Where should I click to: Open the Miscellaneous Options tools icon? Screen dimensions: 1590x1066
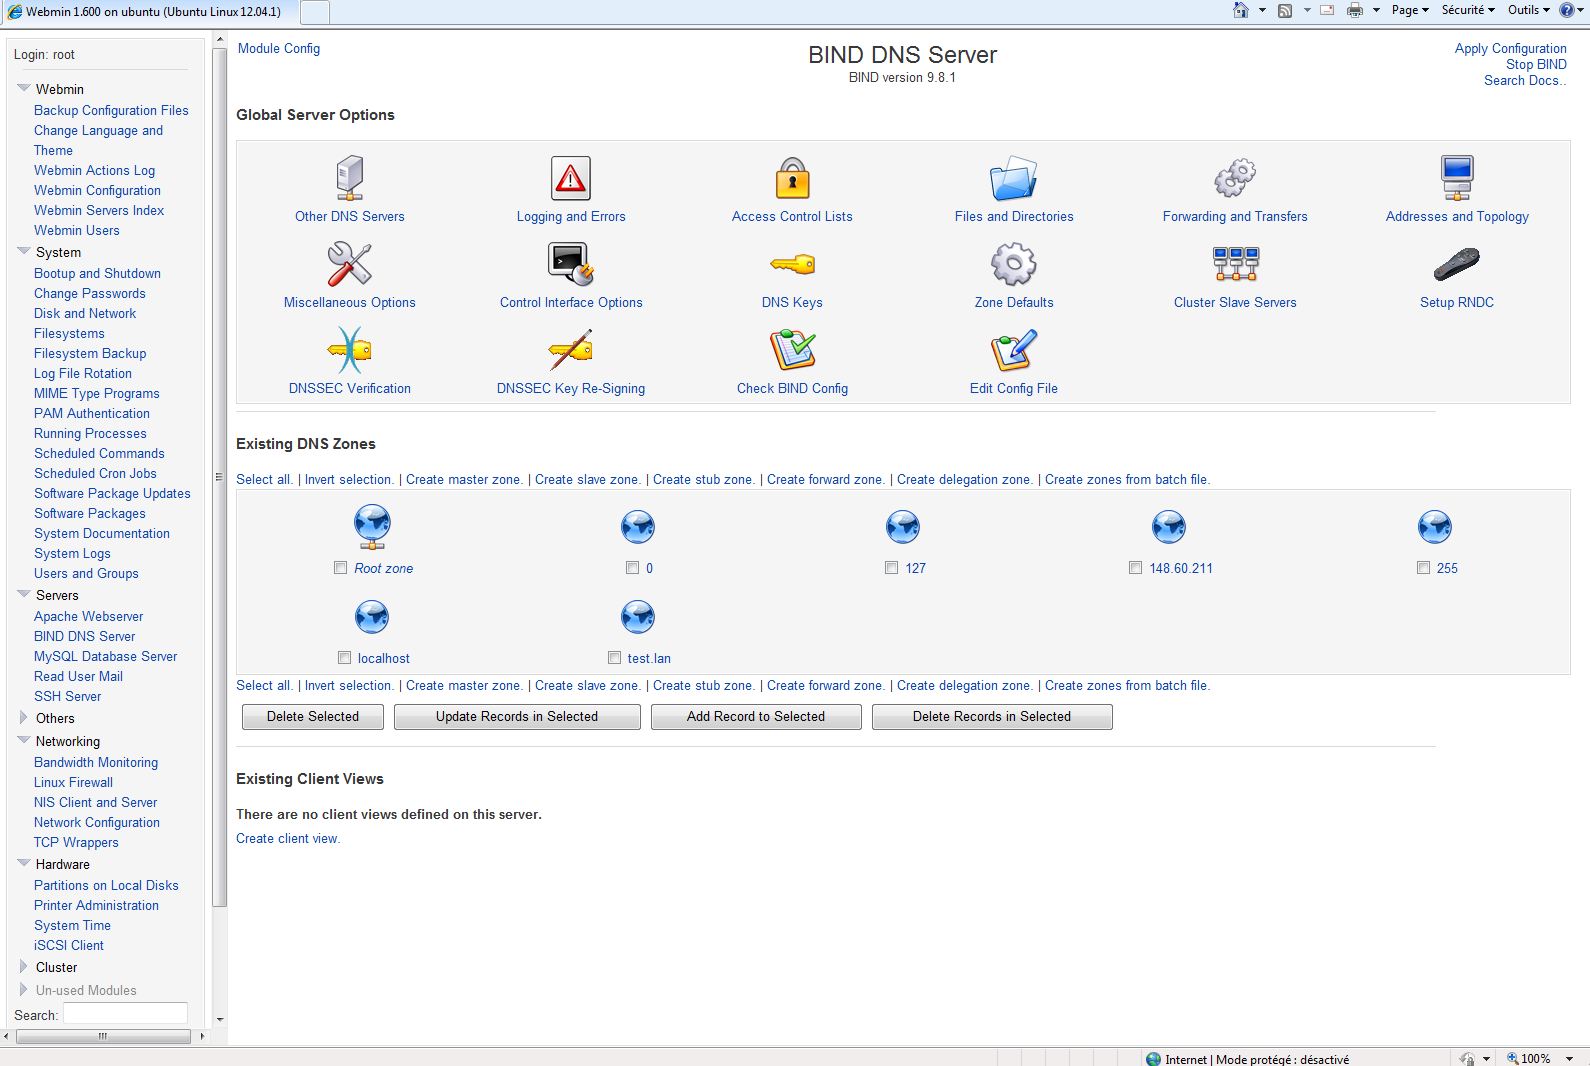pyautogui.click(x=349, y=265)
